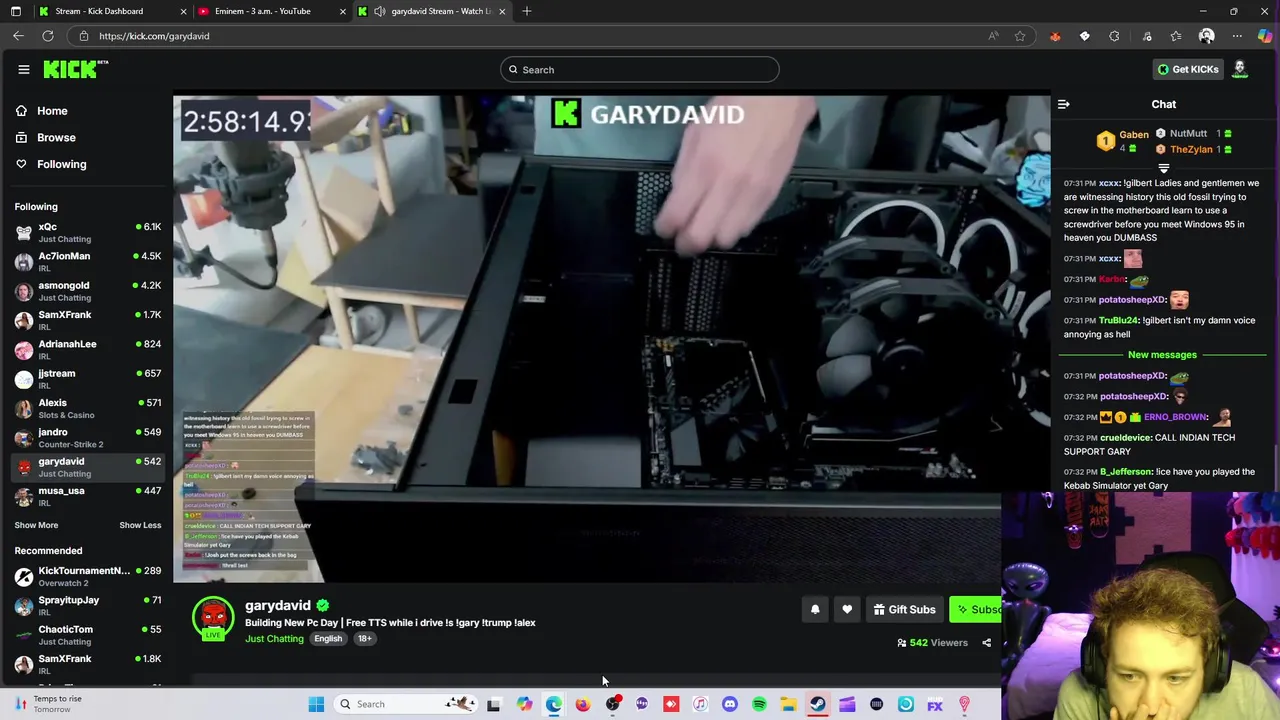Click the Read aloud icon in address bar
Screen dimensions: 1280x720
[x=993, y=36]
